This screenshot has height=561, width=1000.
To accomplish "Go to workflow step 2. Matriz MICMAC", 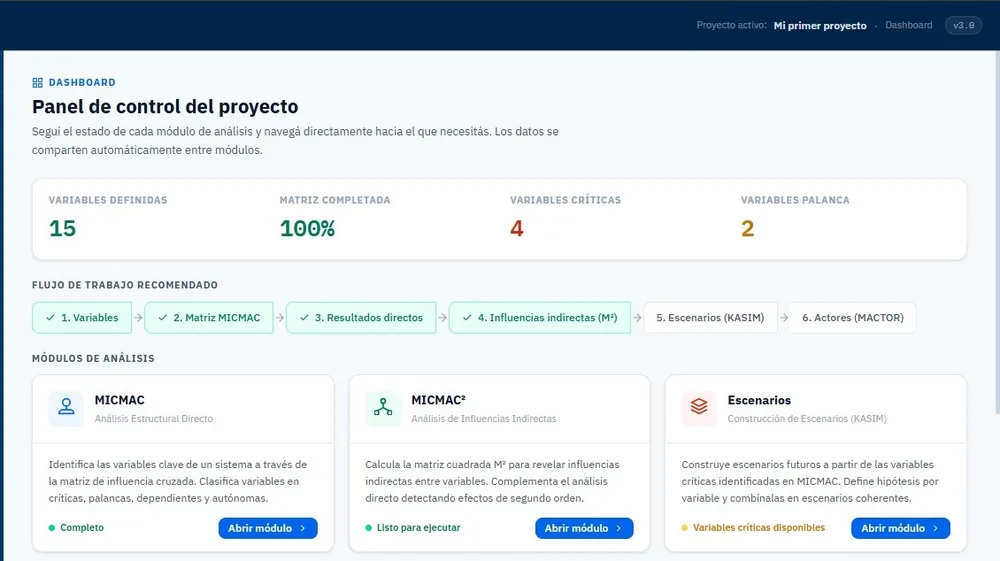I will click(209, 317).
